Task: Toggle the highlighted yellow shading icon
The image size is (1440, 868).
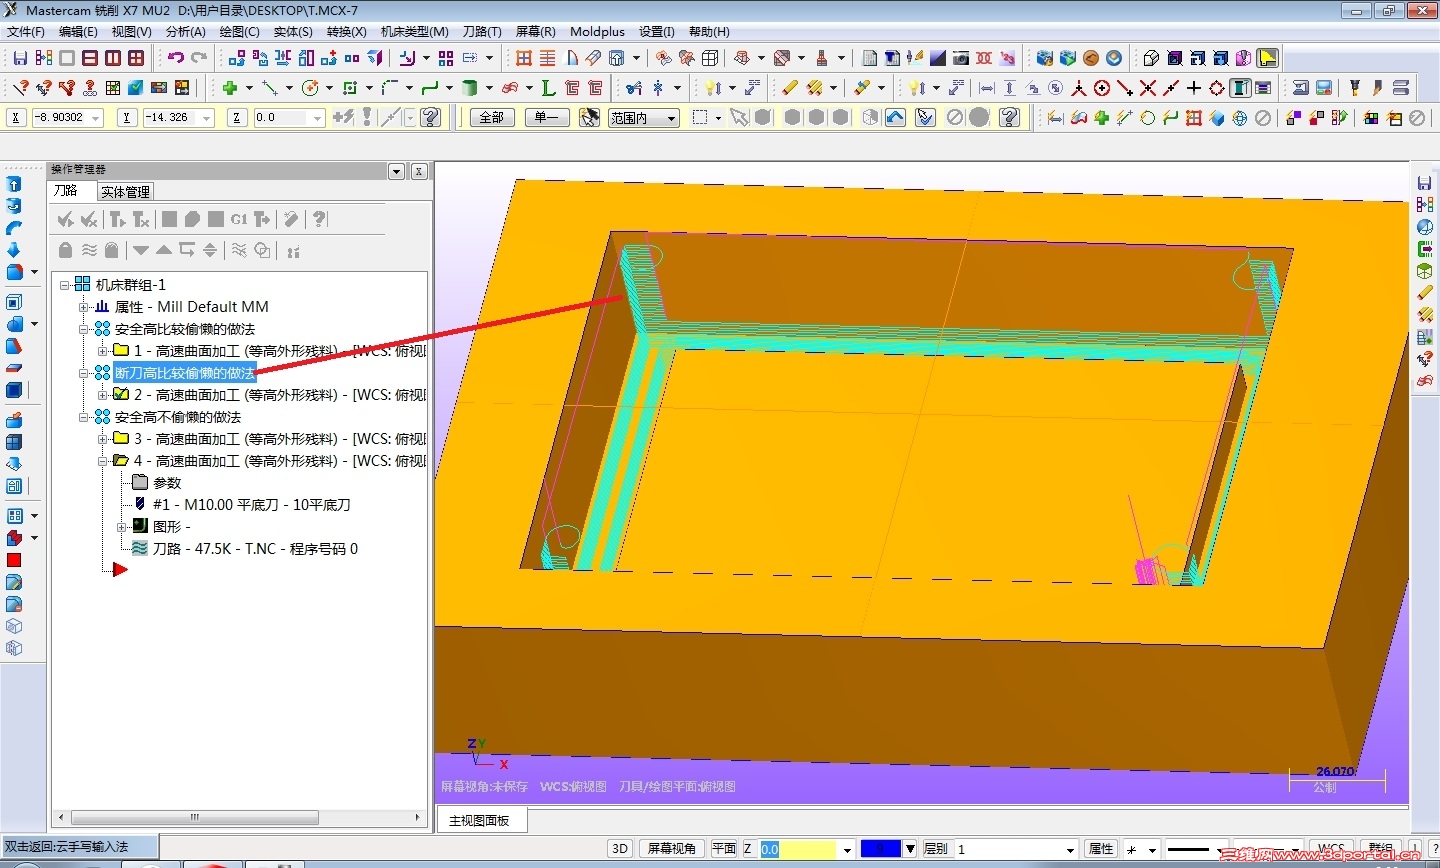Action: (x=1268, y=58)
